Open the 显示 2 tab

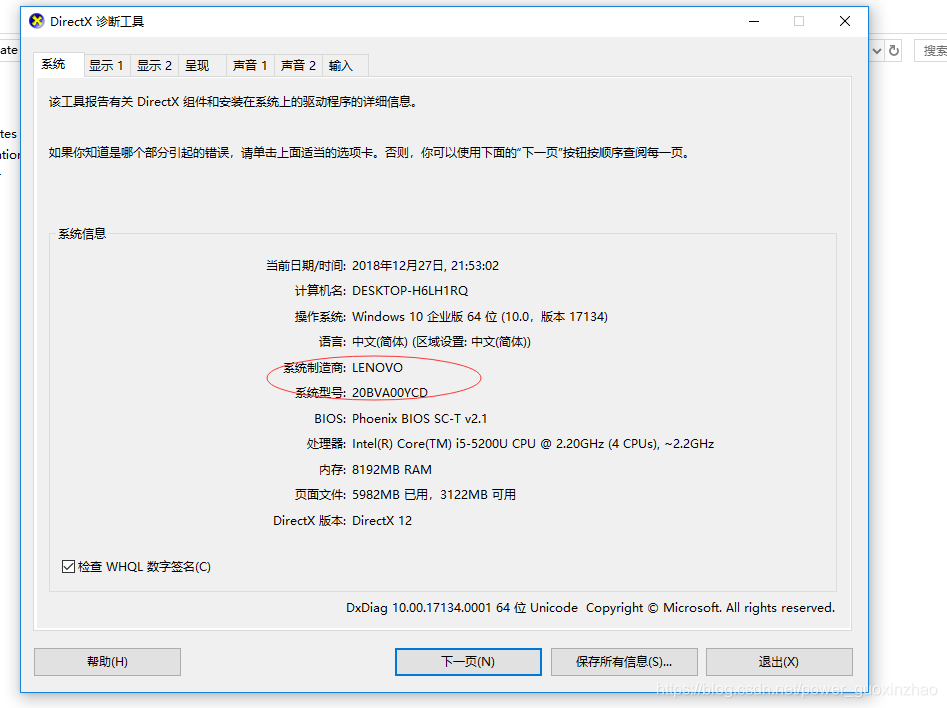point(155,65)
